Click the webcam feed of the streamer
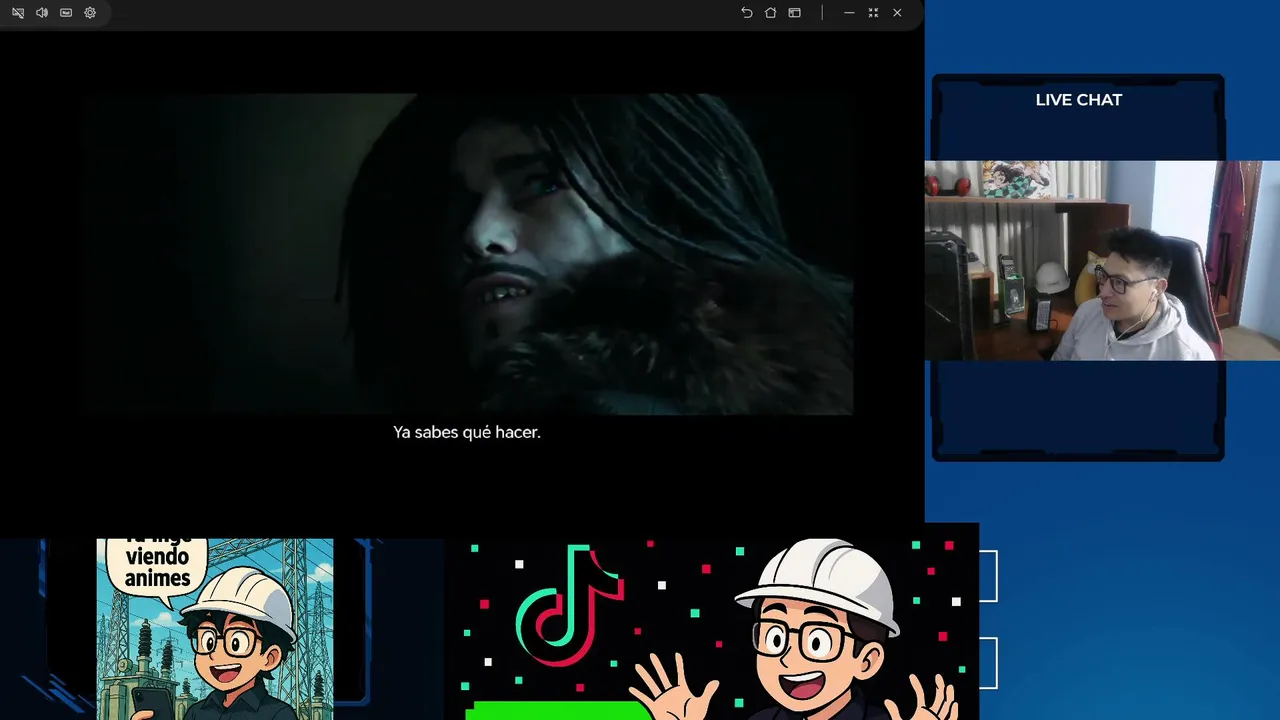This screenshot has width=1280, height=720. (1102, 260)
